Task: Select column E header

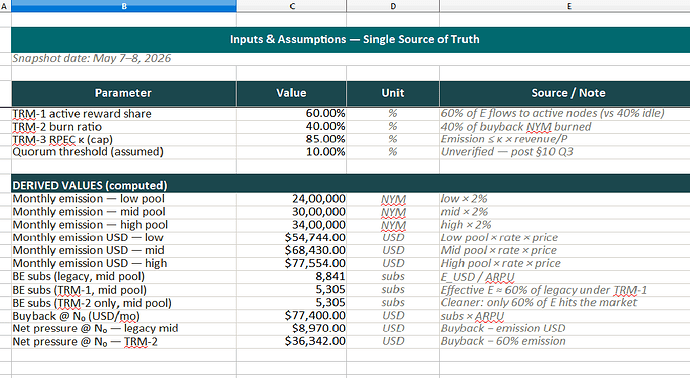Action: point(565,6)
